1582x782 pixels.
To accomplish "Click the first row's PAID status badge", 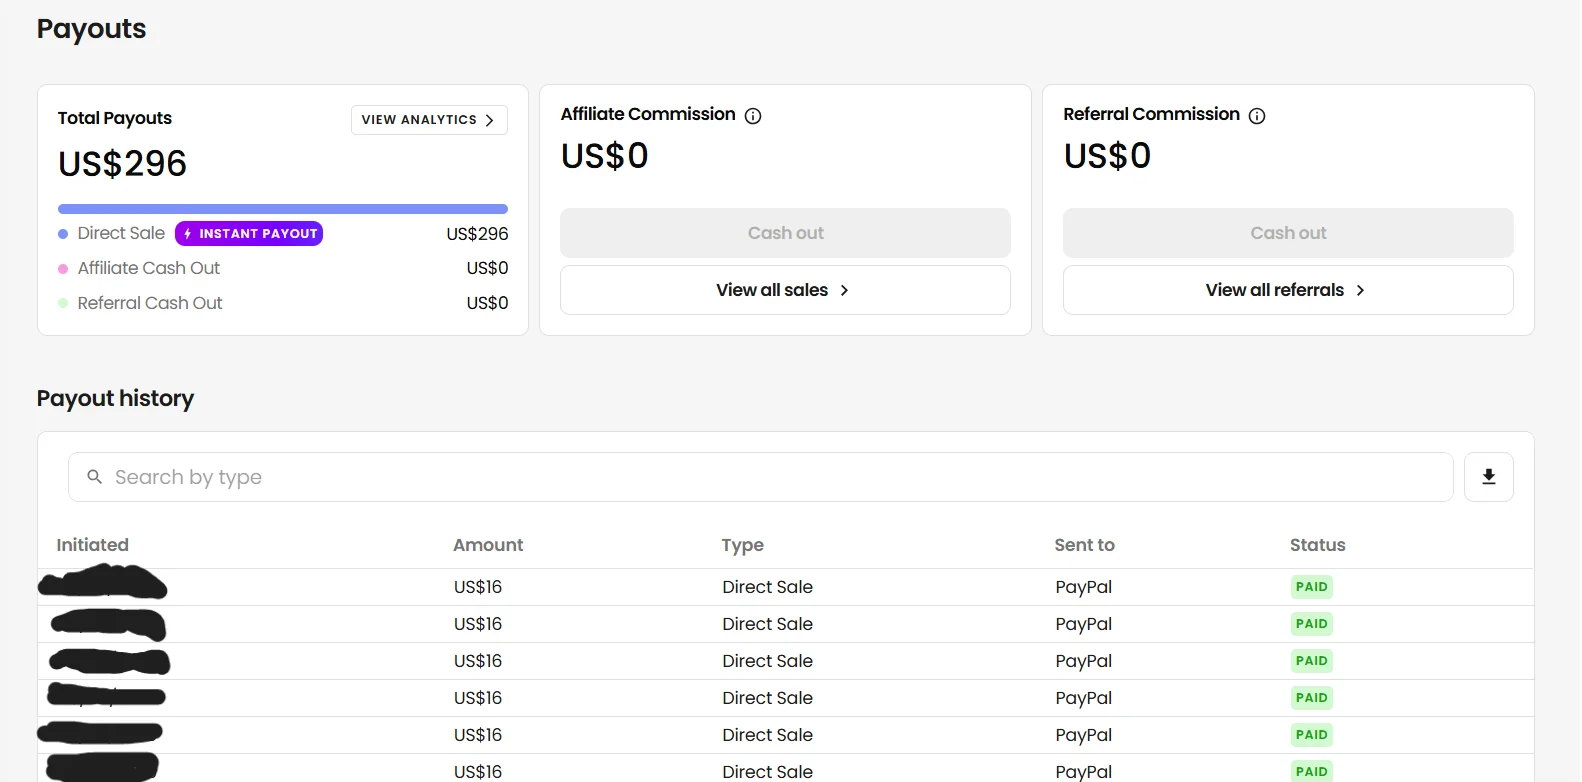I will [1311, 587].
